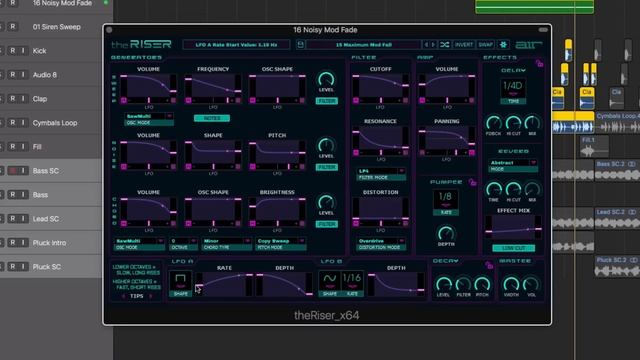Screen dimensions: 640x360
Task: Toggle record enable on Kick track
Action: coord(13,51)
